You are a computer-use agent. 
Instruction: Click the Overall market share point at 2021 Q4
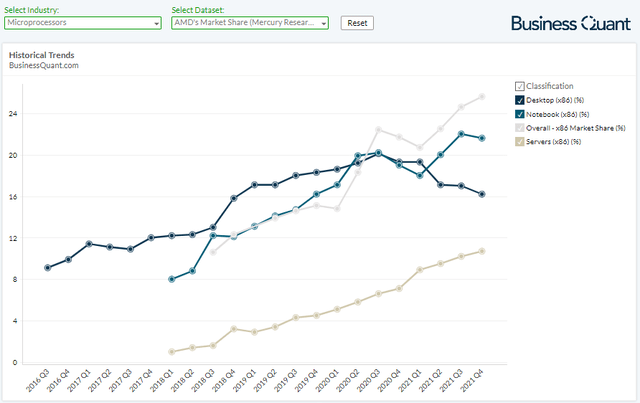tap(482, 97)
